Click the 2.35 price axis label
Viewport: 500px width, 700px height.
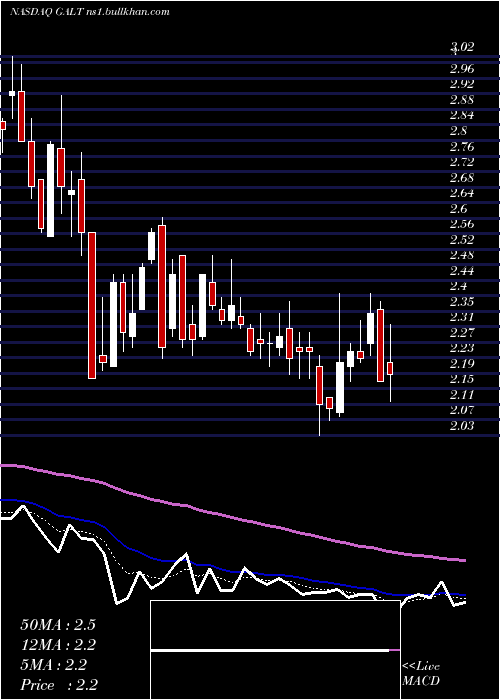(x=462, y=302)
